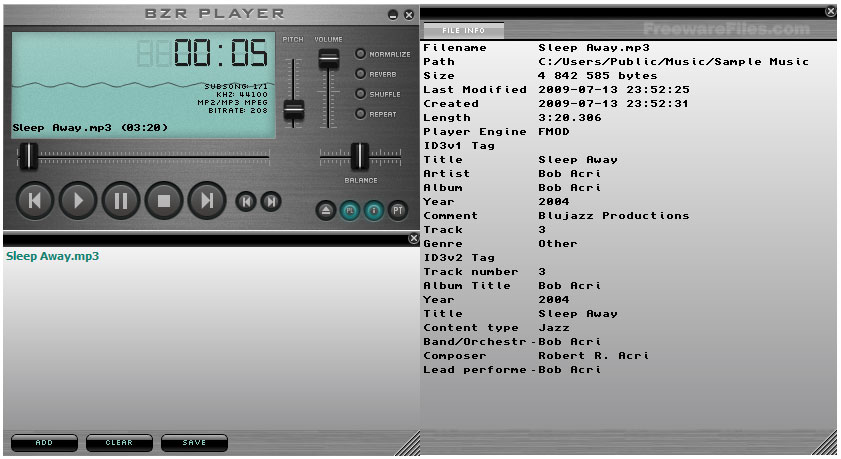
Task: Click the Genre value Other
Action: [x=558, y=243]
